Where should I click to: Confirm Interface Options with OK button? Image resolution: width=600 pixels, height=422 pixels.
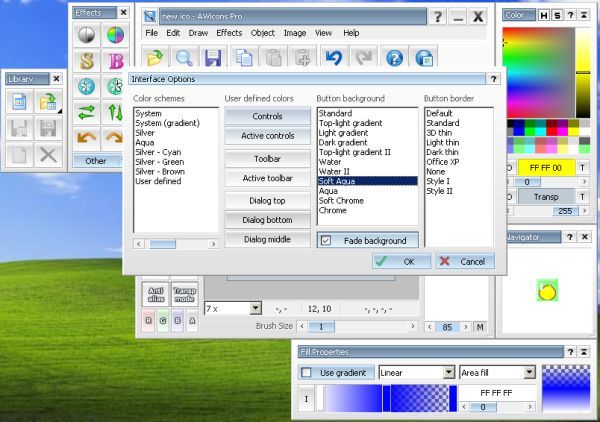pyautogui.click(x=401, y=262)
